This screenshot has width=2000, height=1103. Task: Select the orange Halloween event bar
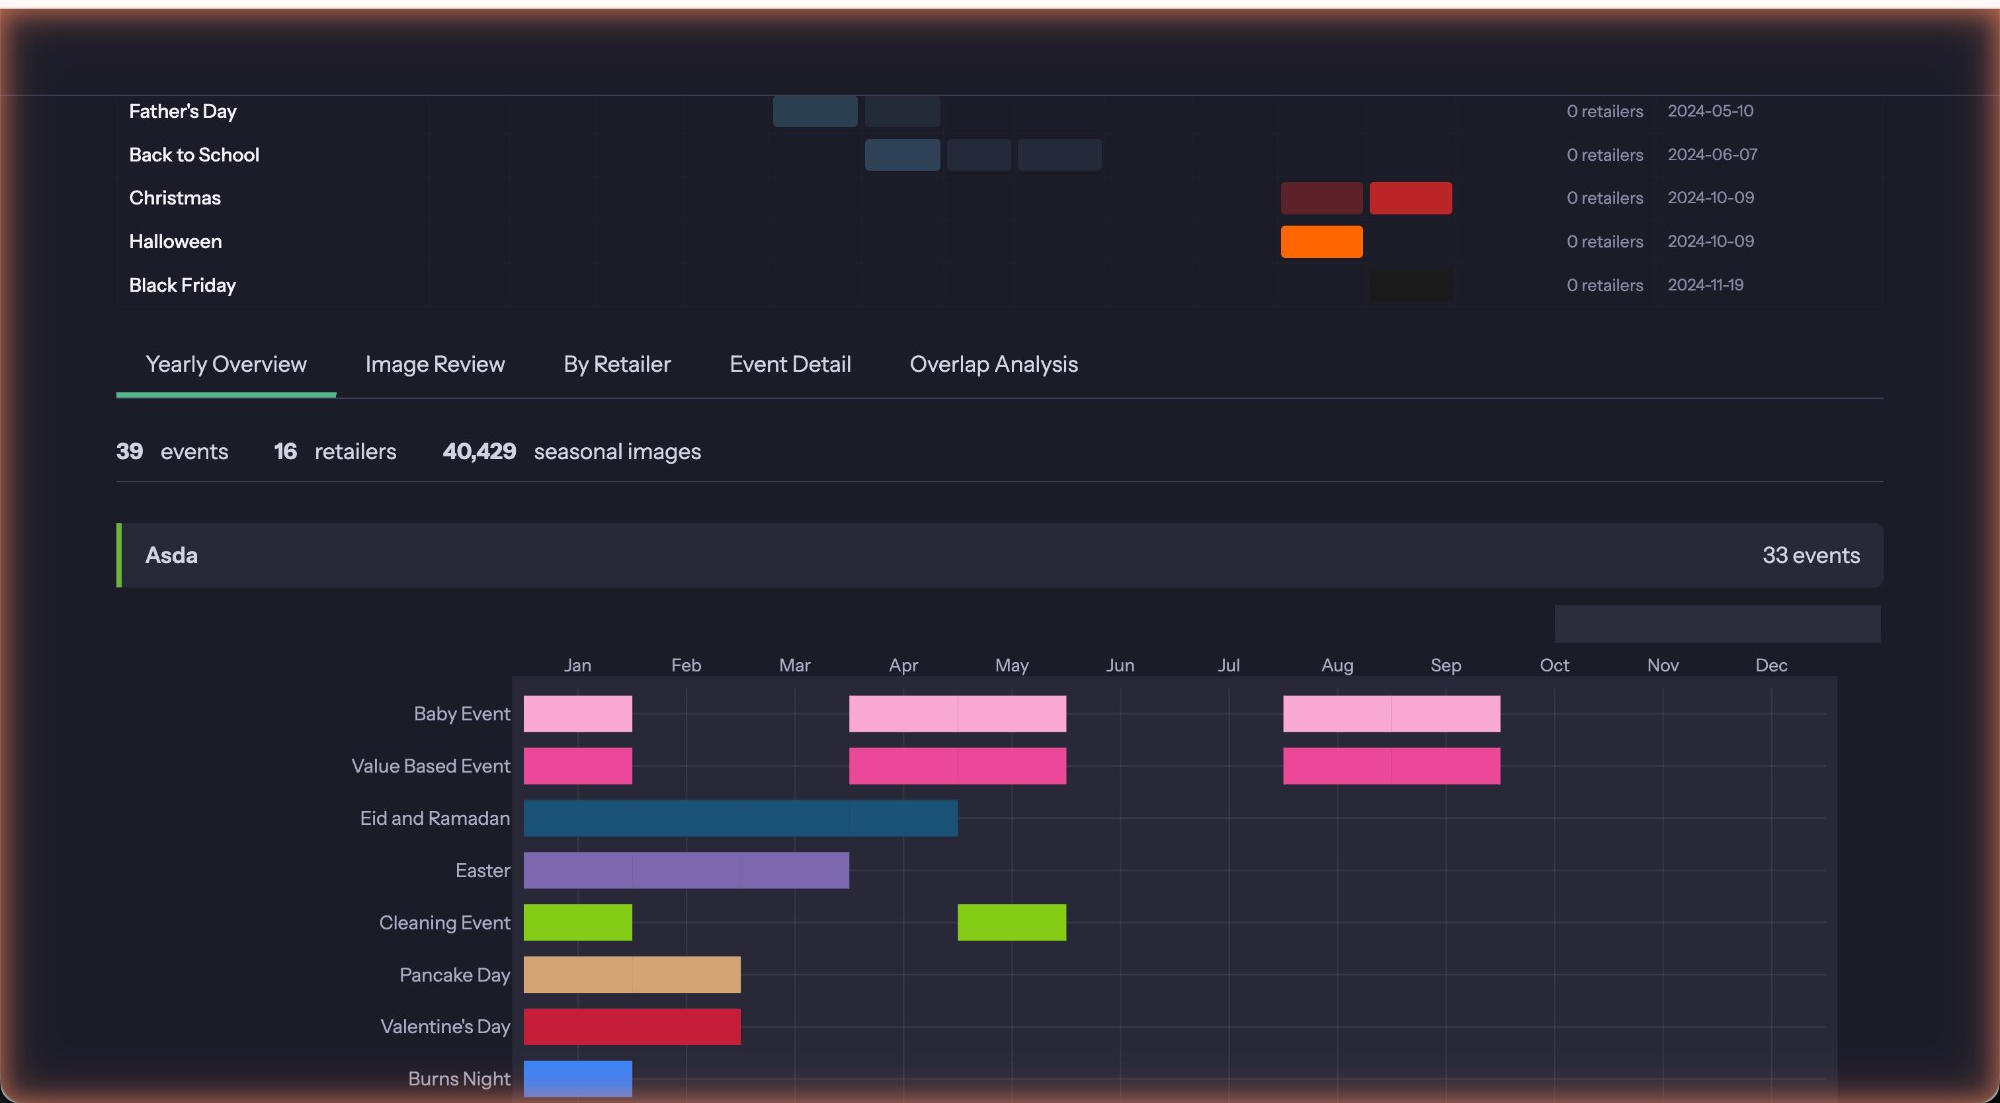coord(1321,241)
